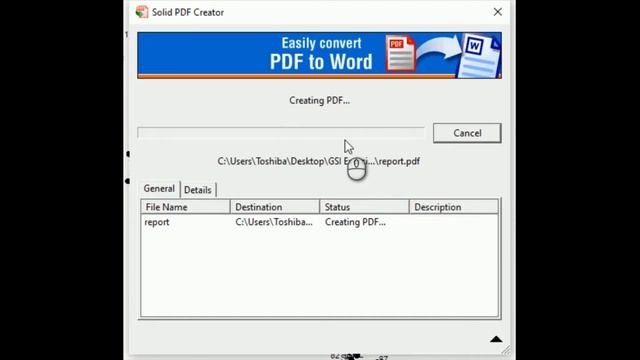Click the PDF creation progress bar
This screenshot has height=360, width=640.
coord(281,133)
